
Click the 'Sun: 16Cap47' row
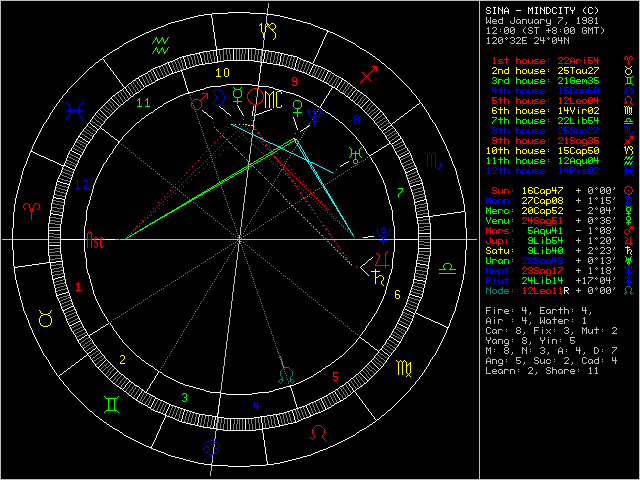[x=562, y=191]
